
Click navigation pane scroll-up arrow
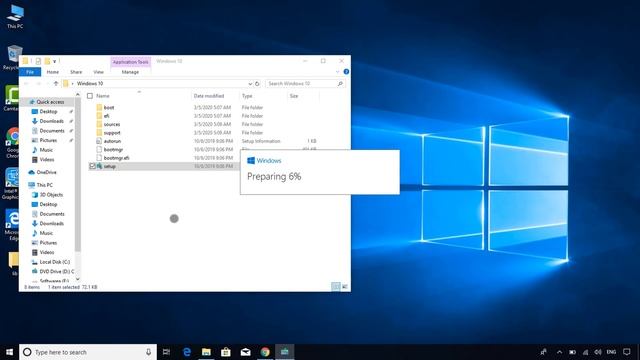click(x=78, y=95)
